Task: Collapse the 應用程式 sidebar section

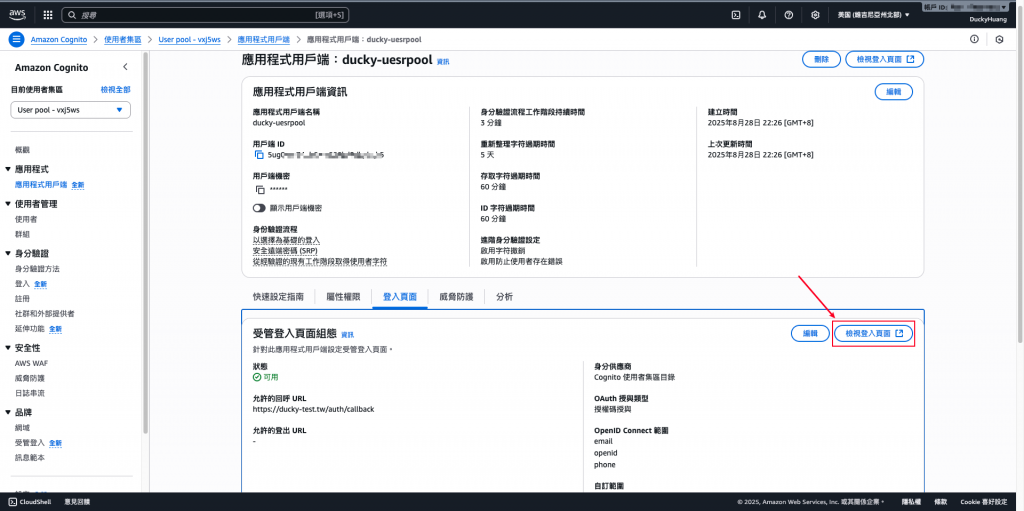Action: click(x=8, y=169)
